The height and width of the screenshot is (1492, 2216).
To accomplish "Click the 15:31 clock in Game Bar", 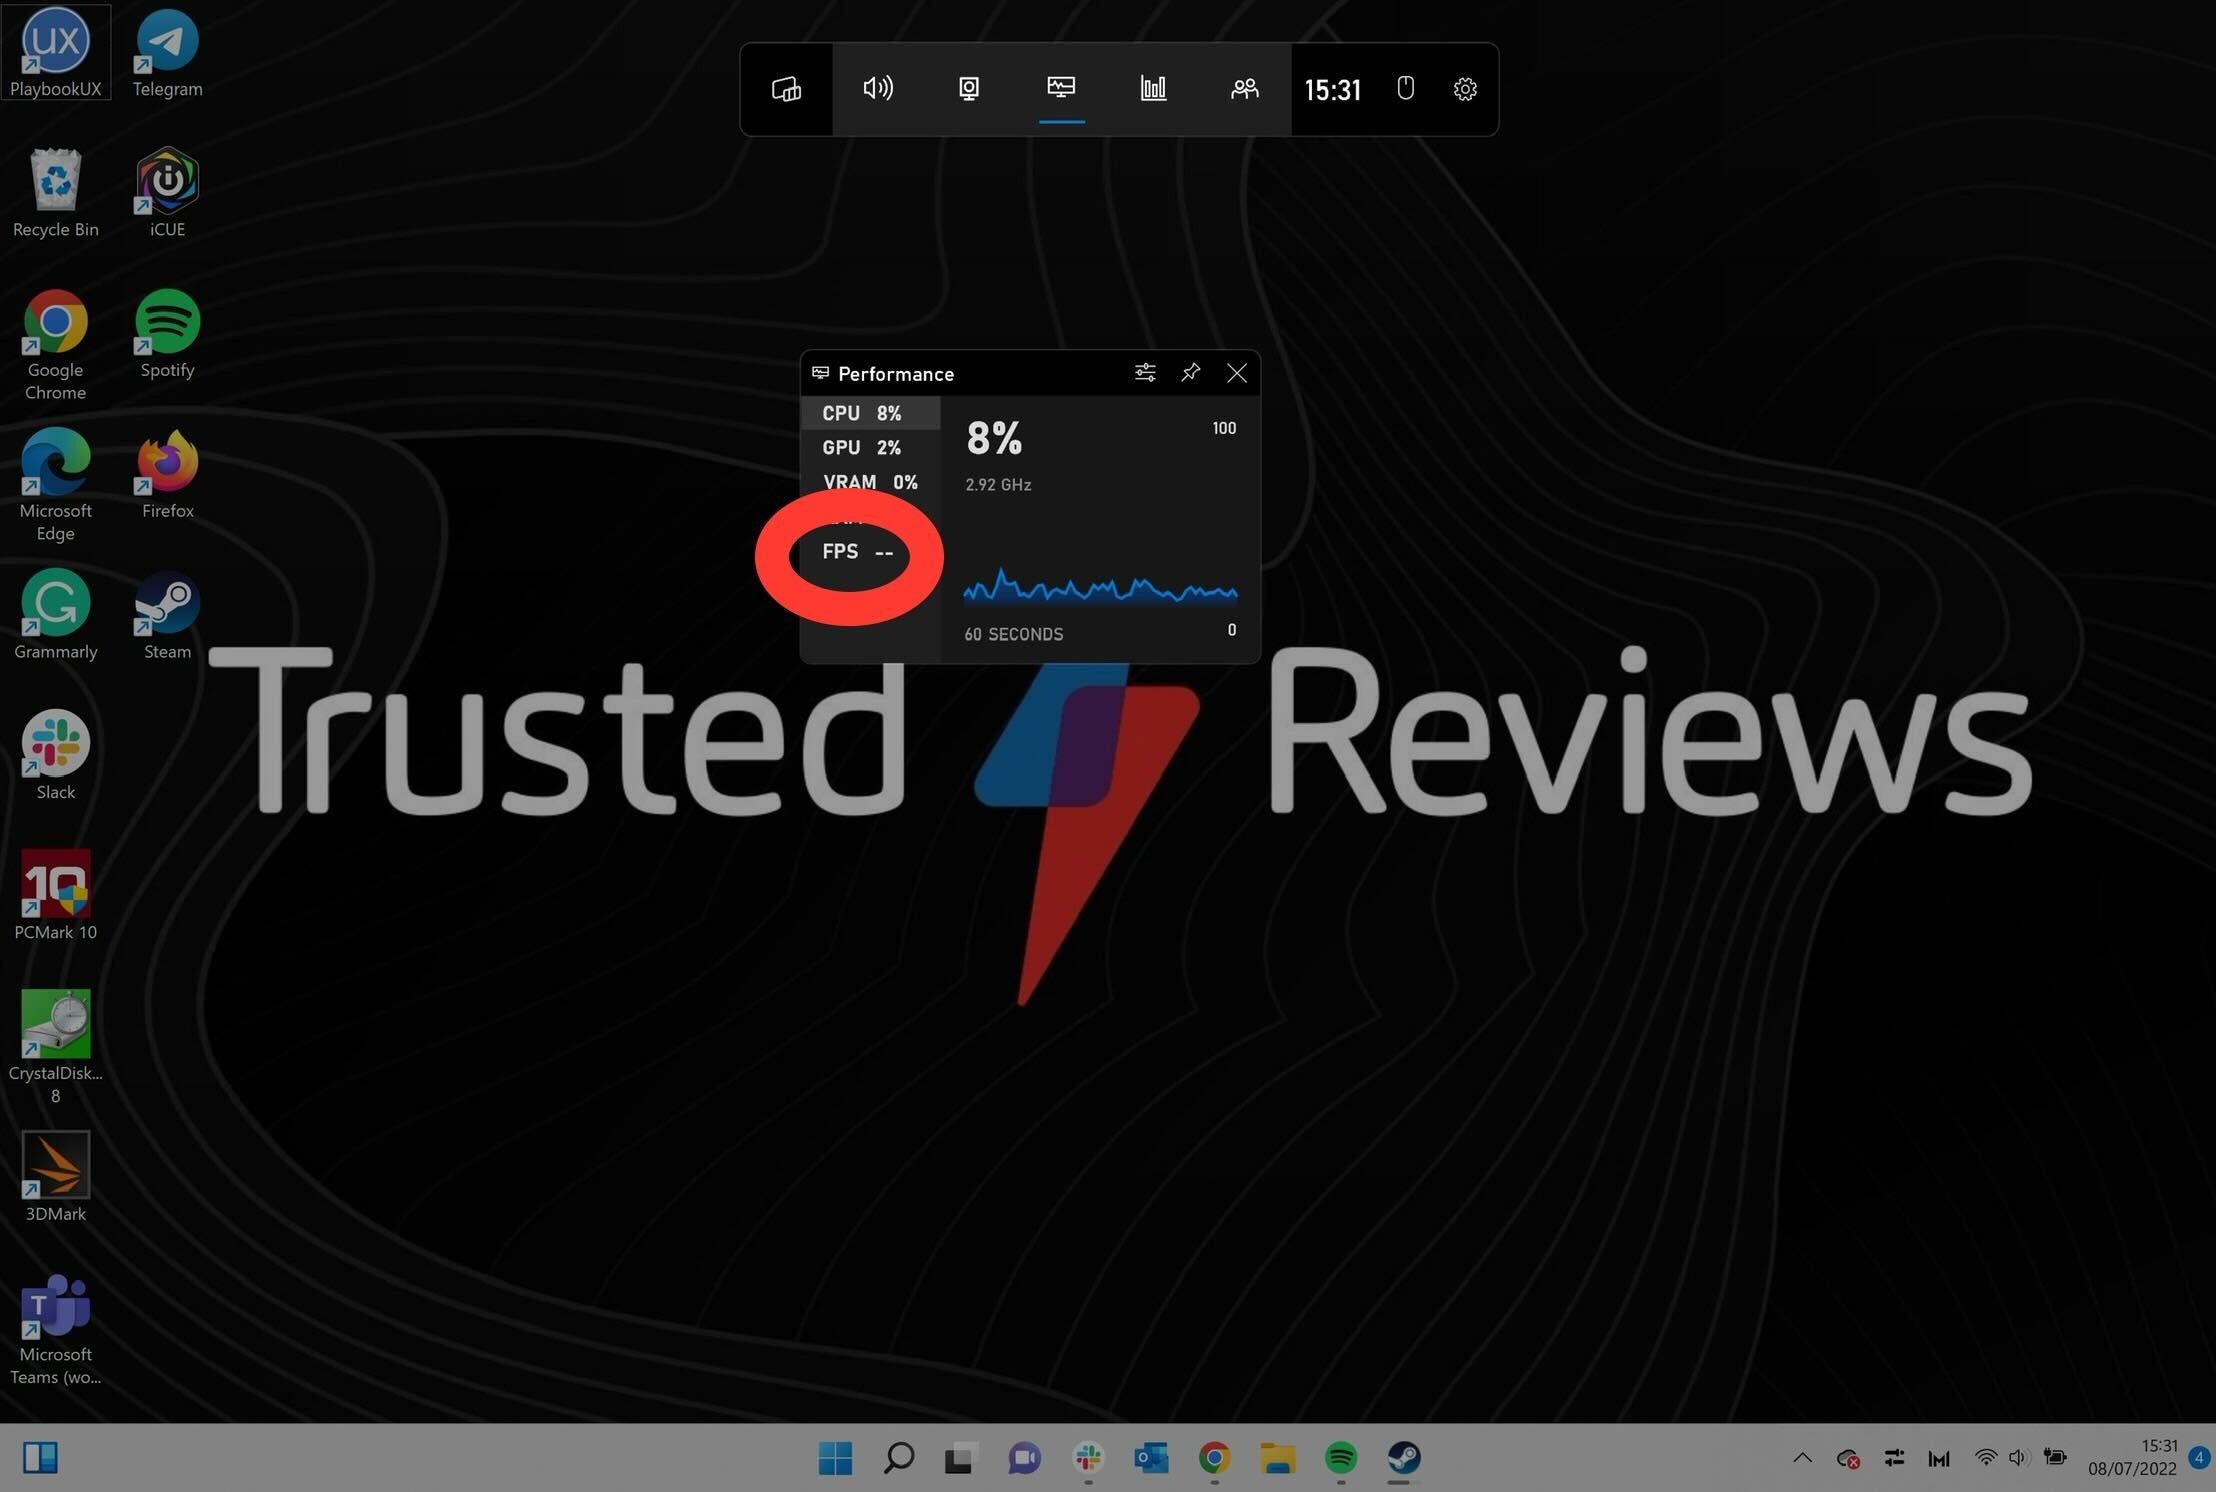I will pyautogui.click(x=1333, y=90).
